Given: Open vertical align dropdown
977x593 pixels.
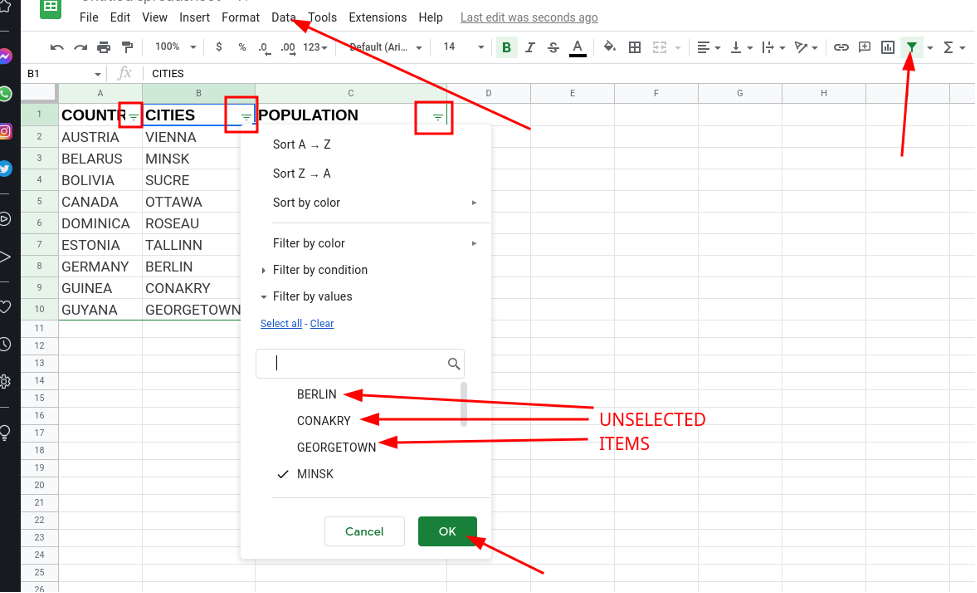Looking at the screenshot, I should coord(741,47).
